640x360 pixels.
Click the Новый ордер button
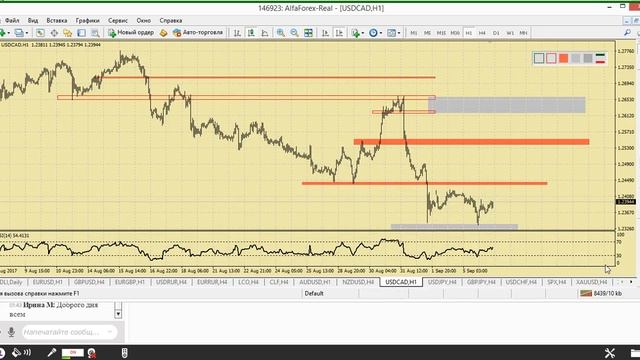pos(131,33)
